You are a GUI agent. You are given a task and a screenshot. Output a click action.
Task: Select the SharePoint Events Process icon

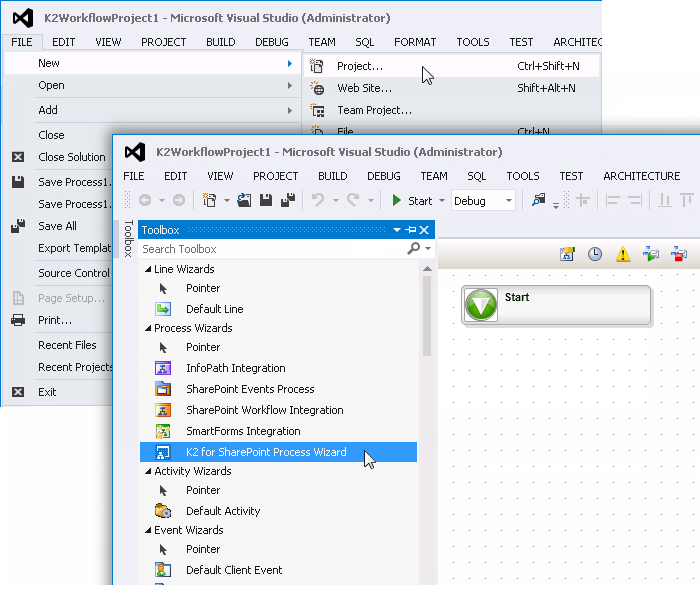click(x=163, y=389)
